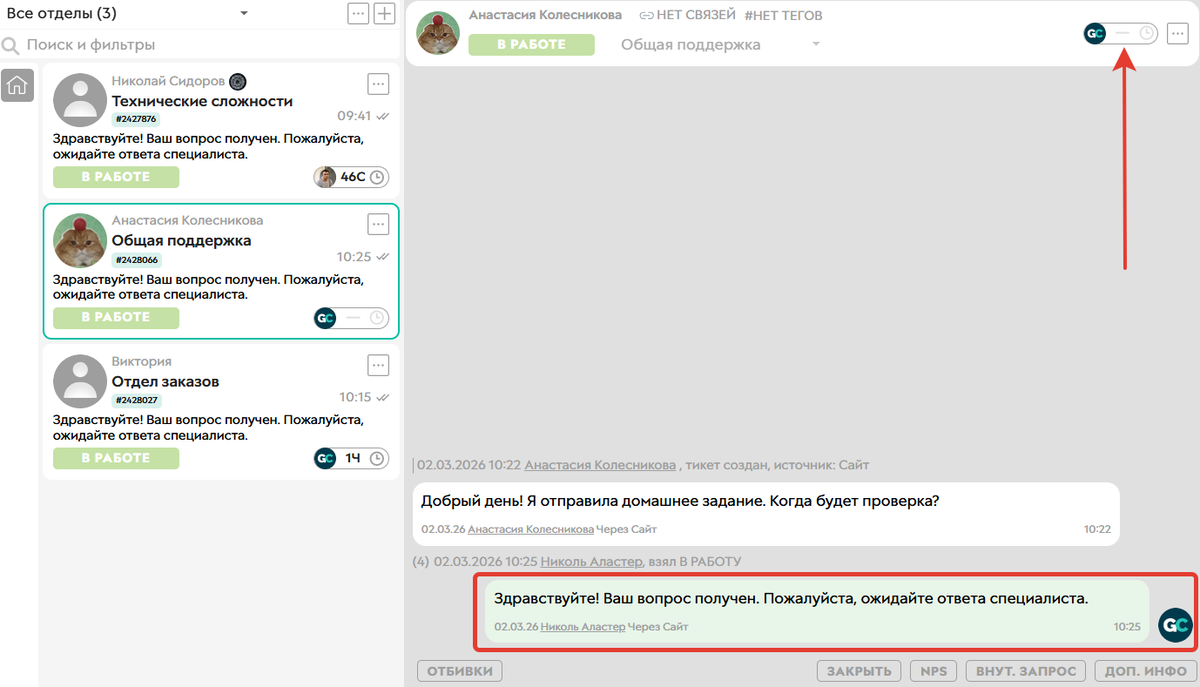1200x687 pixels.
Task: Open the home icon in sidebar
Action: click(17, 85)
